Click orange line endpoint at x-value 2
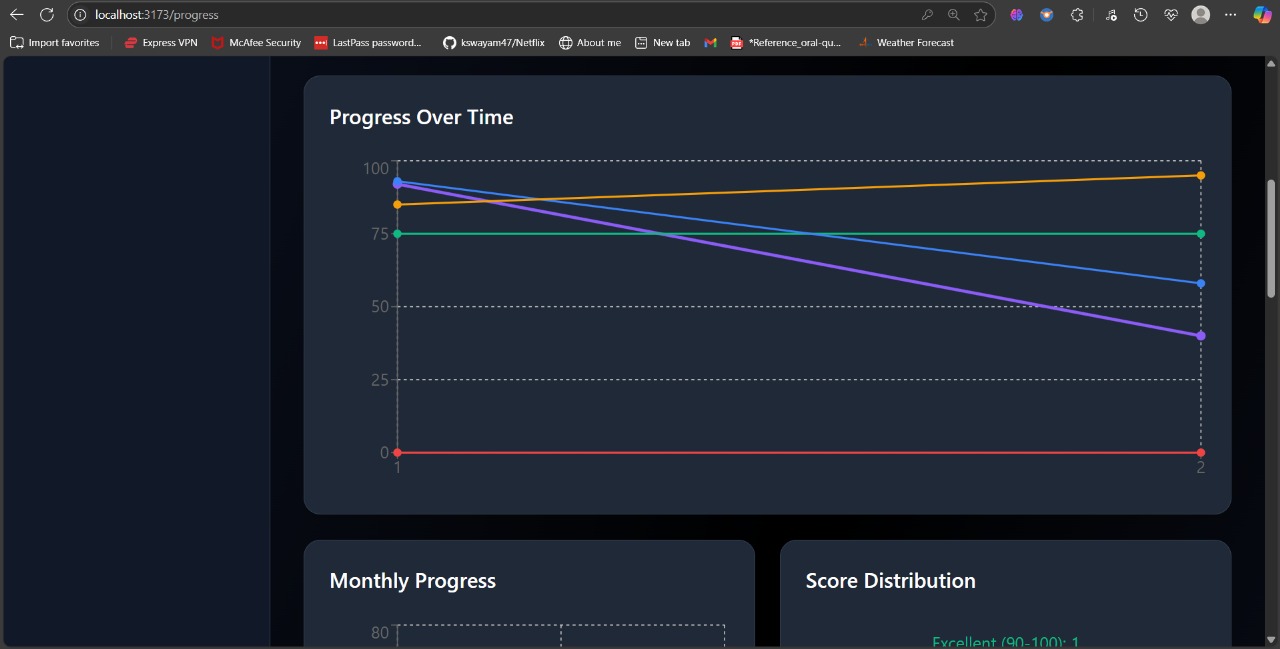Image resolution: width=1280 pixels, height=649 pixels. pos(1201,176)
